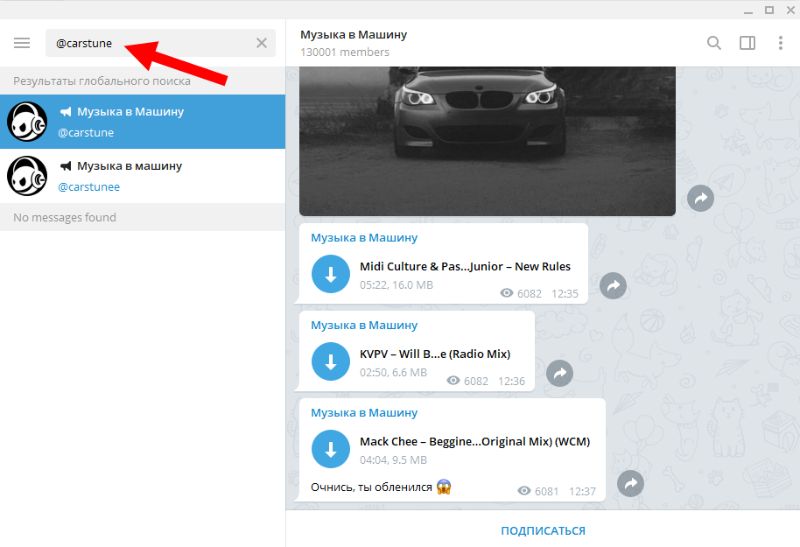Click megaphone channel icon beside @carstune result
This screenshot has width=800, height=547.
[x=65, y=111]
